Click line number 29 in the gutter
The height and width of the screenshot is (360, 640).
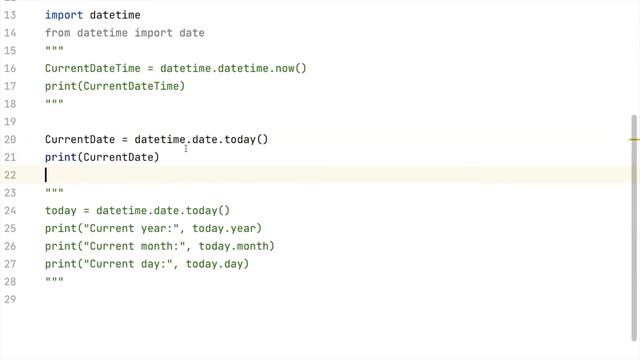[x=10, y=300]
